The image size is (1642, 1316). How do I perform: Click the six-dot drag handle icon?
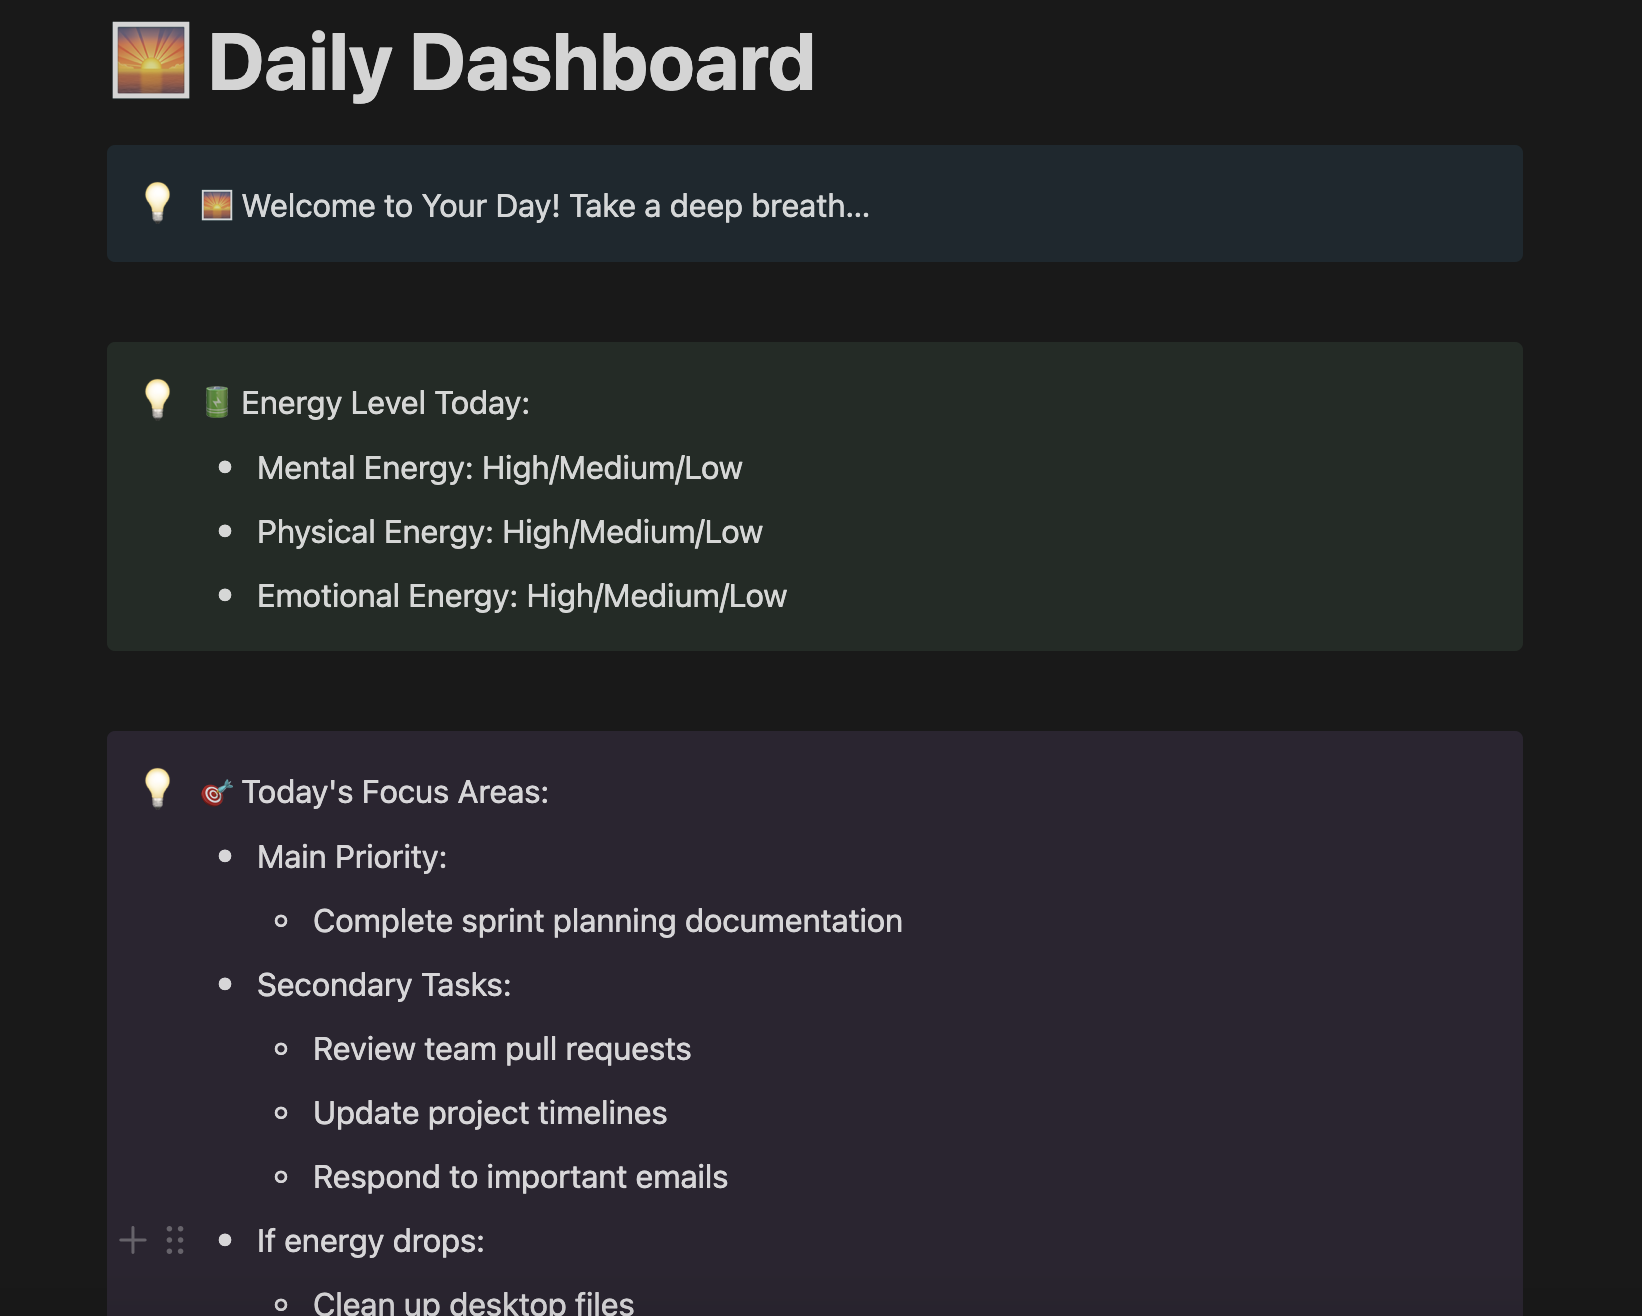(175, 1241)
